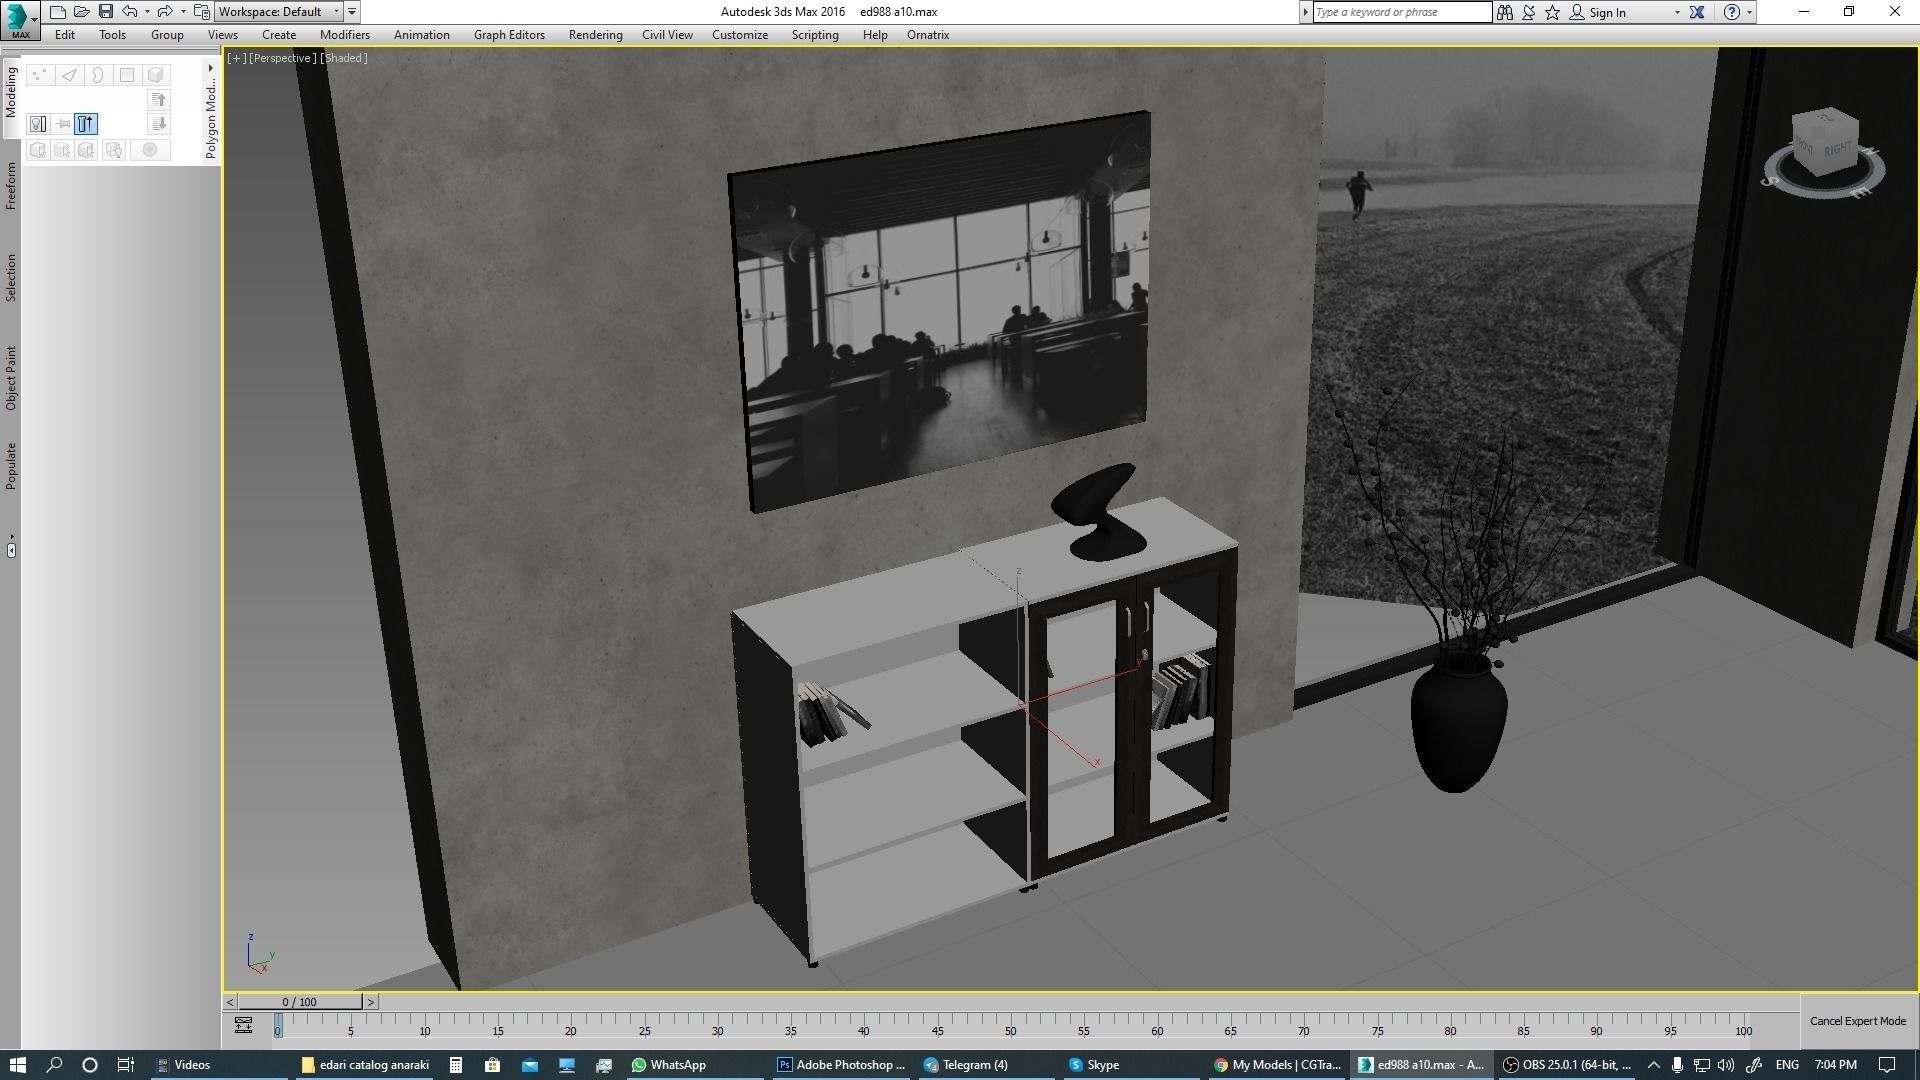Toggle Preview Off highlighted button
1920x1080 pixels.
pyautogui.click(x=86, y=124)
